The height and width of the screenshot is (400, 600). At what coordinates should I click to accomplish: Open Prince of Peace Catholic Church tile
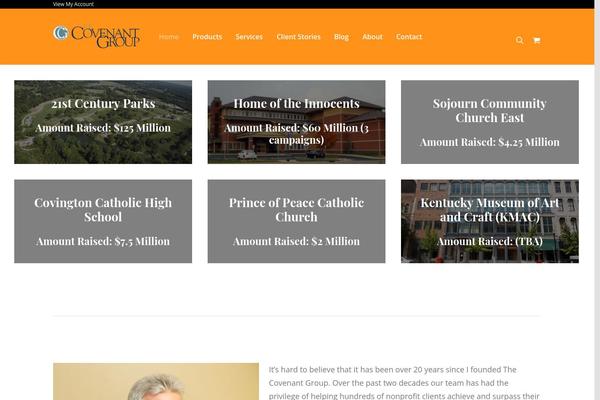[x=297, y=221]
